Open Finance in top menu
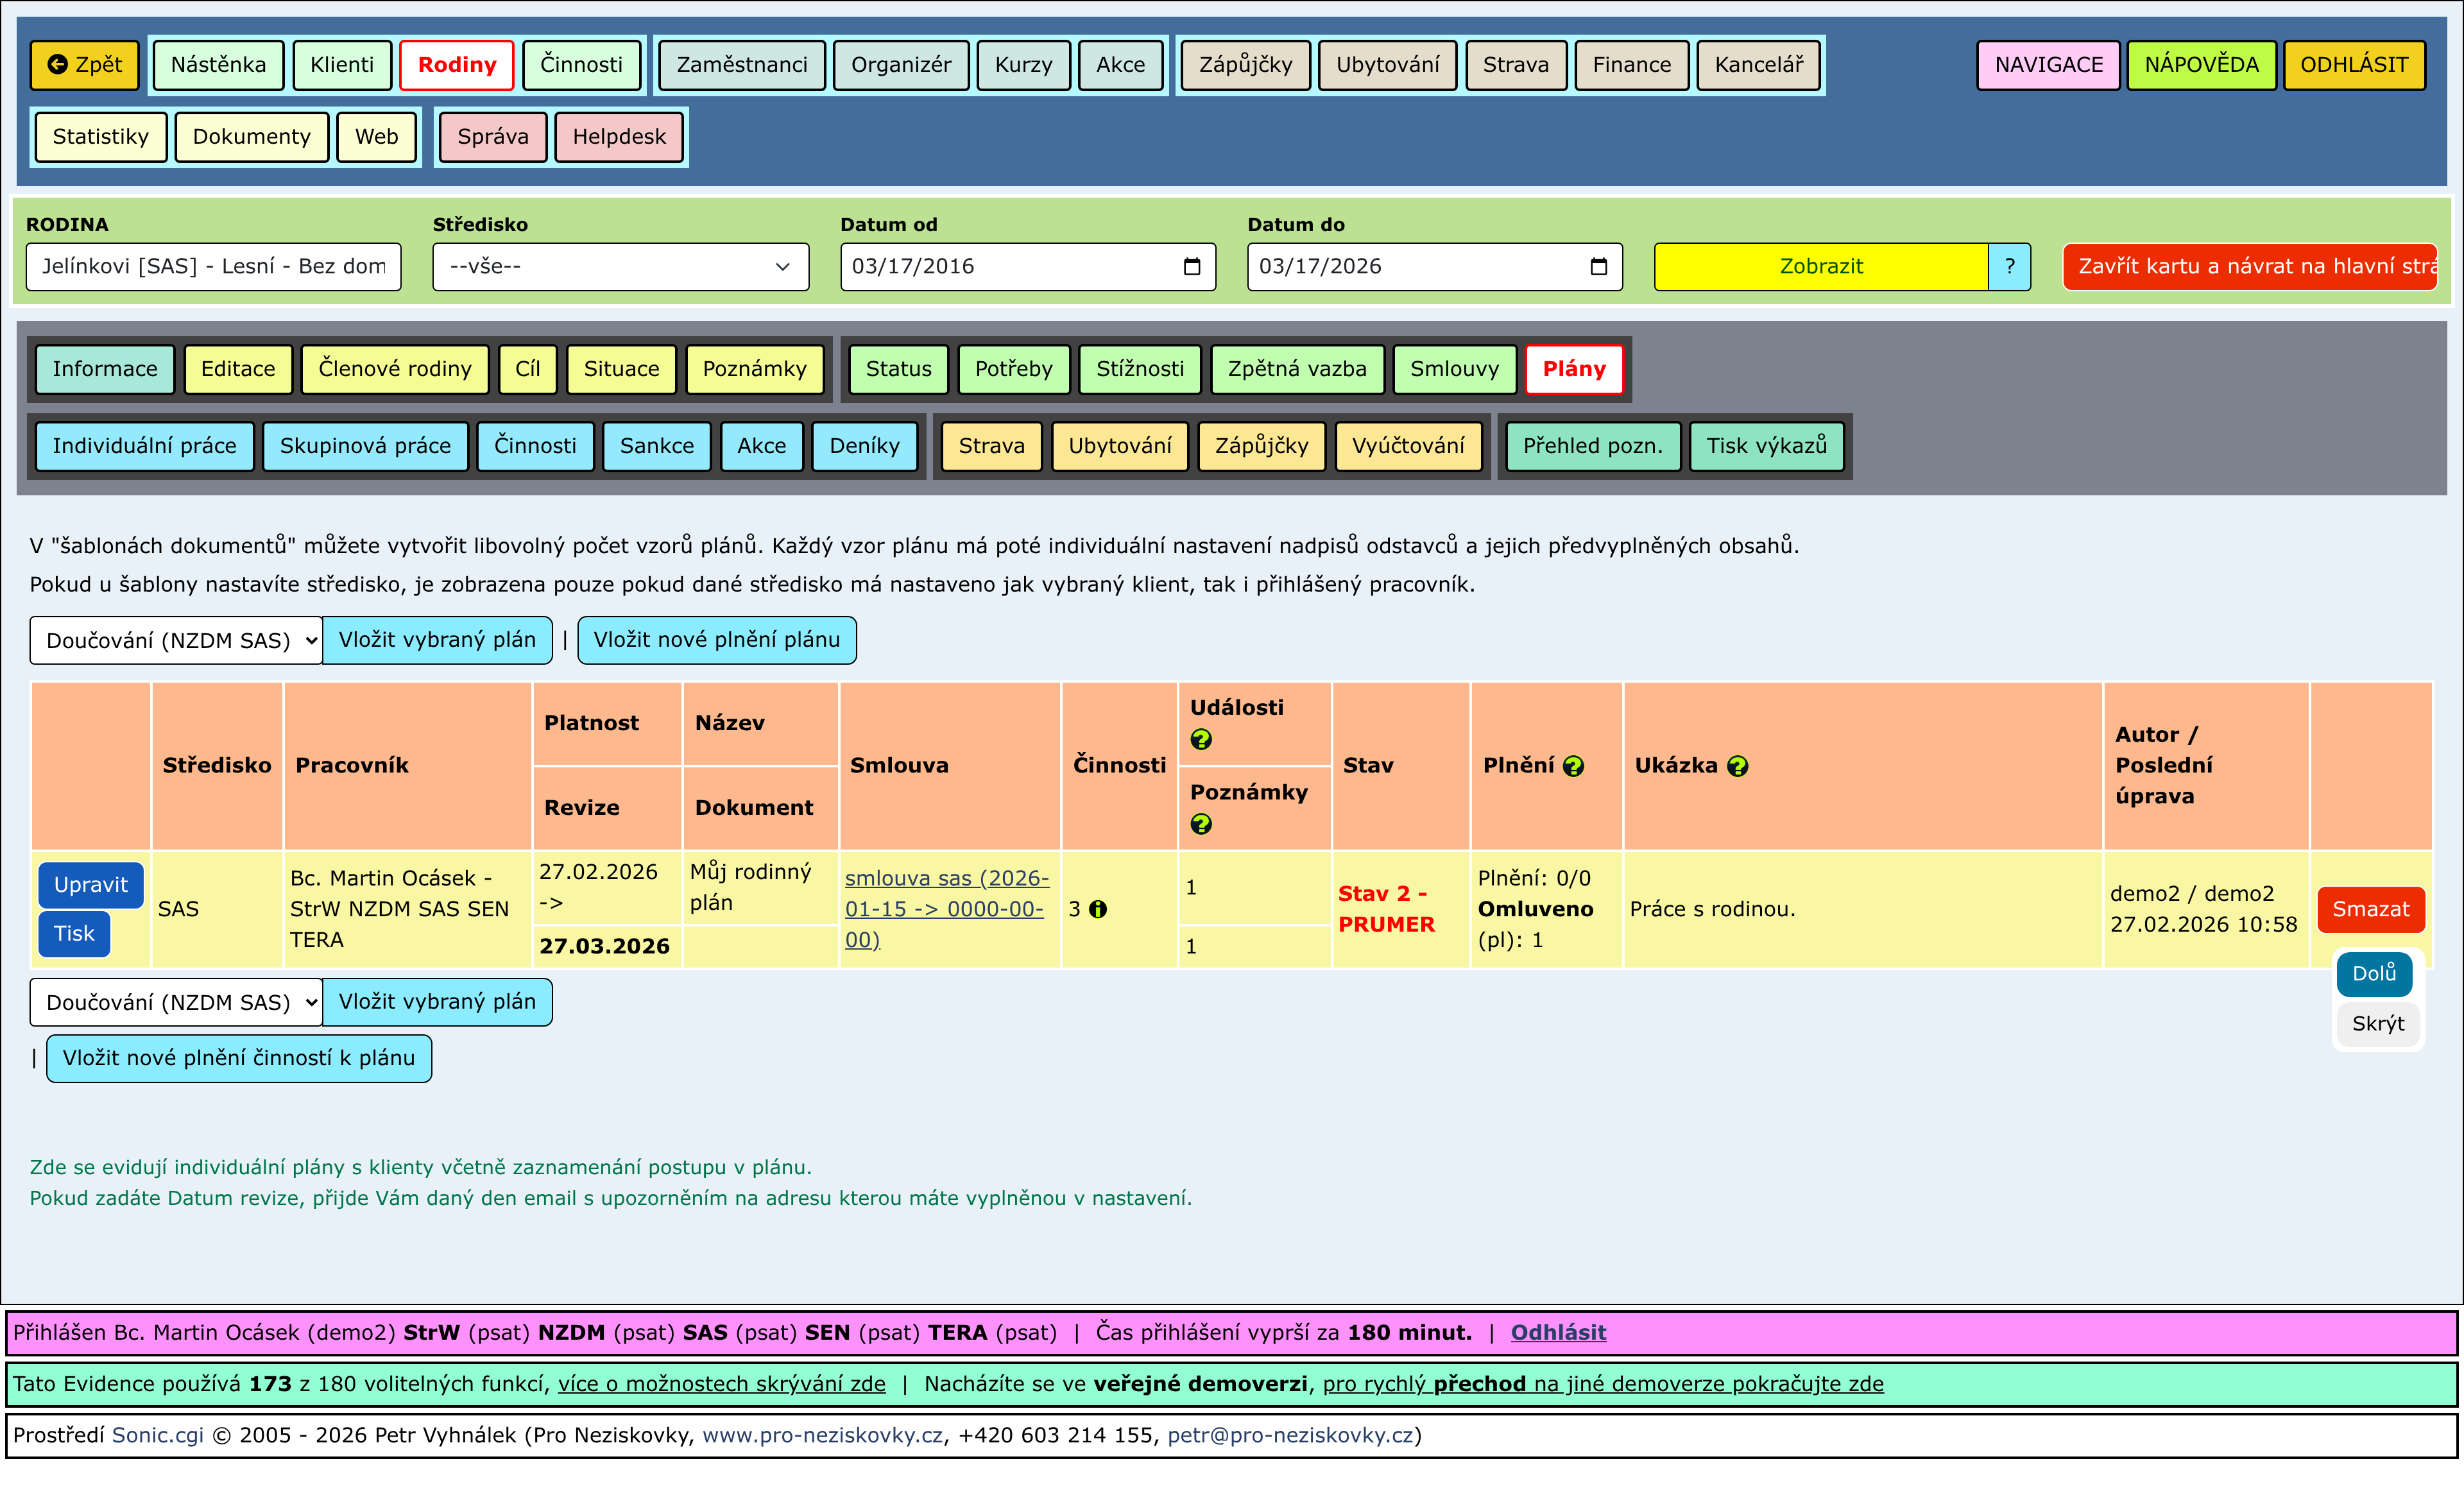2464x1495 pixels. tap(1631, 65)
